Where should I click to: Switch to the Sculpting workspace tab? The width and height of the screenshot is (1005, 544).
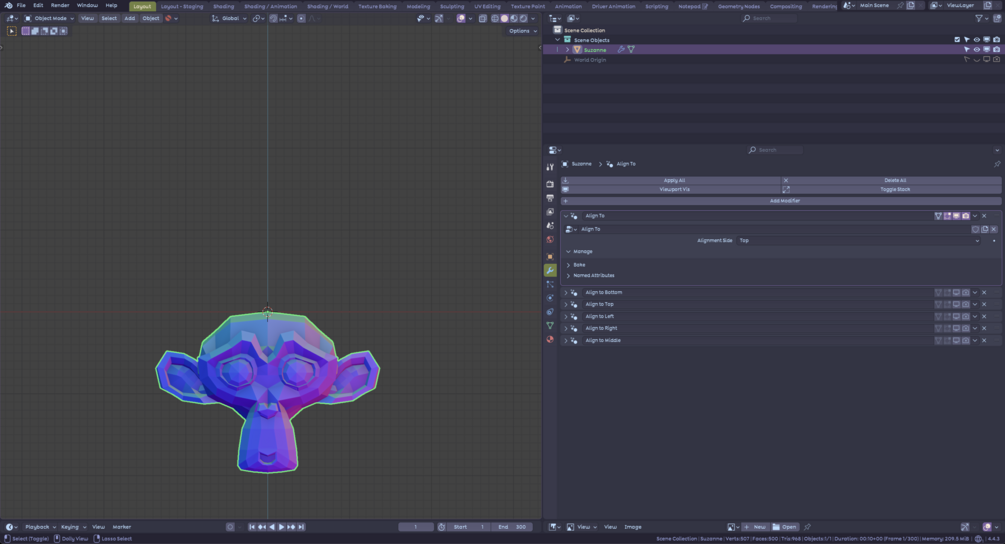(452, 6)
